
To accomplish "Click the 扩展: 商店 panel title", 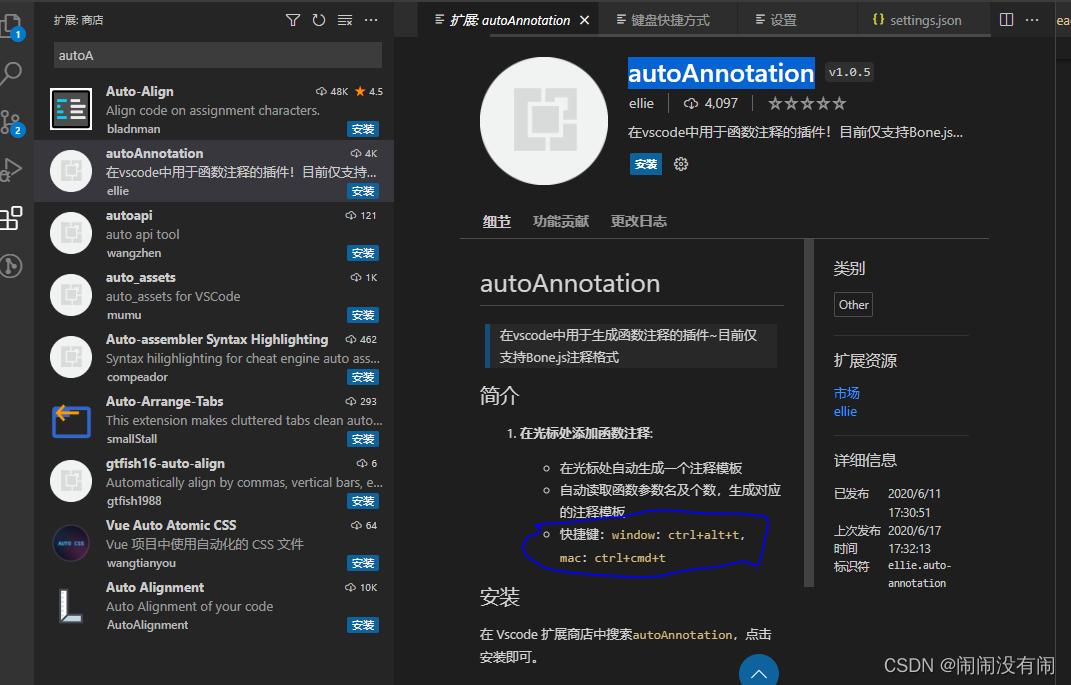I will point(79,20).
